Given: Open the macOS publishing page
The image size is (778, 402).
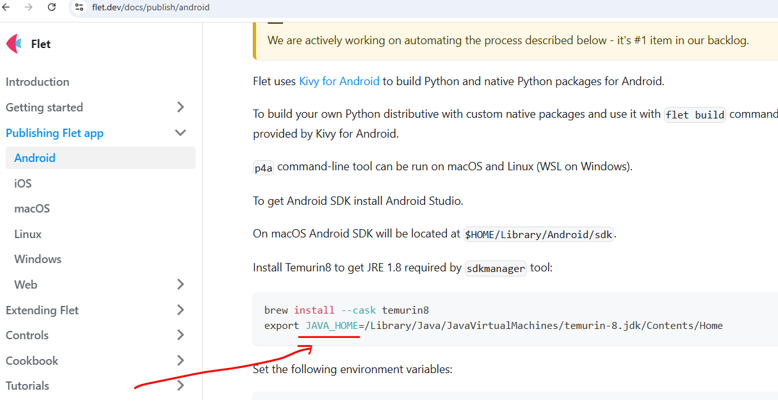Looking at the screenshot, I should 32,209.
